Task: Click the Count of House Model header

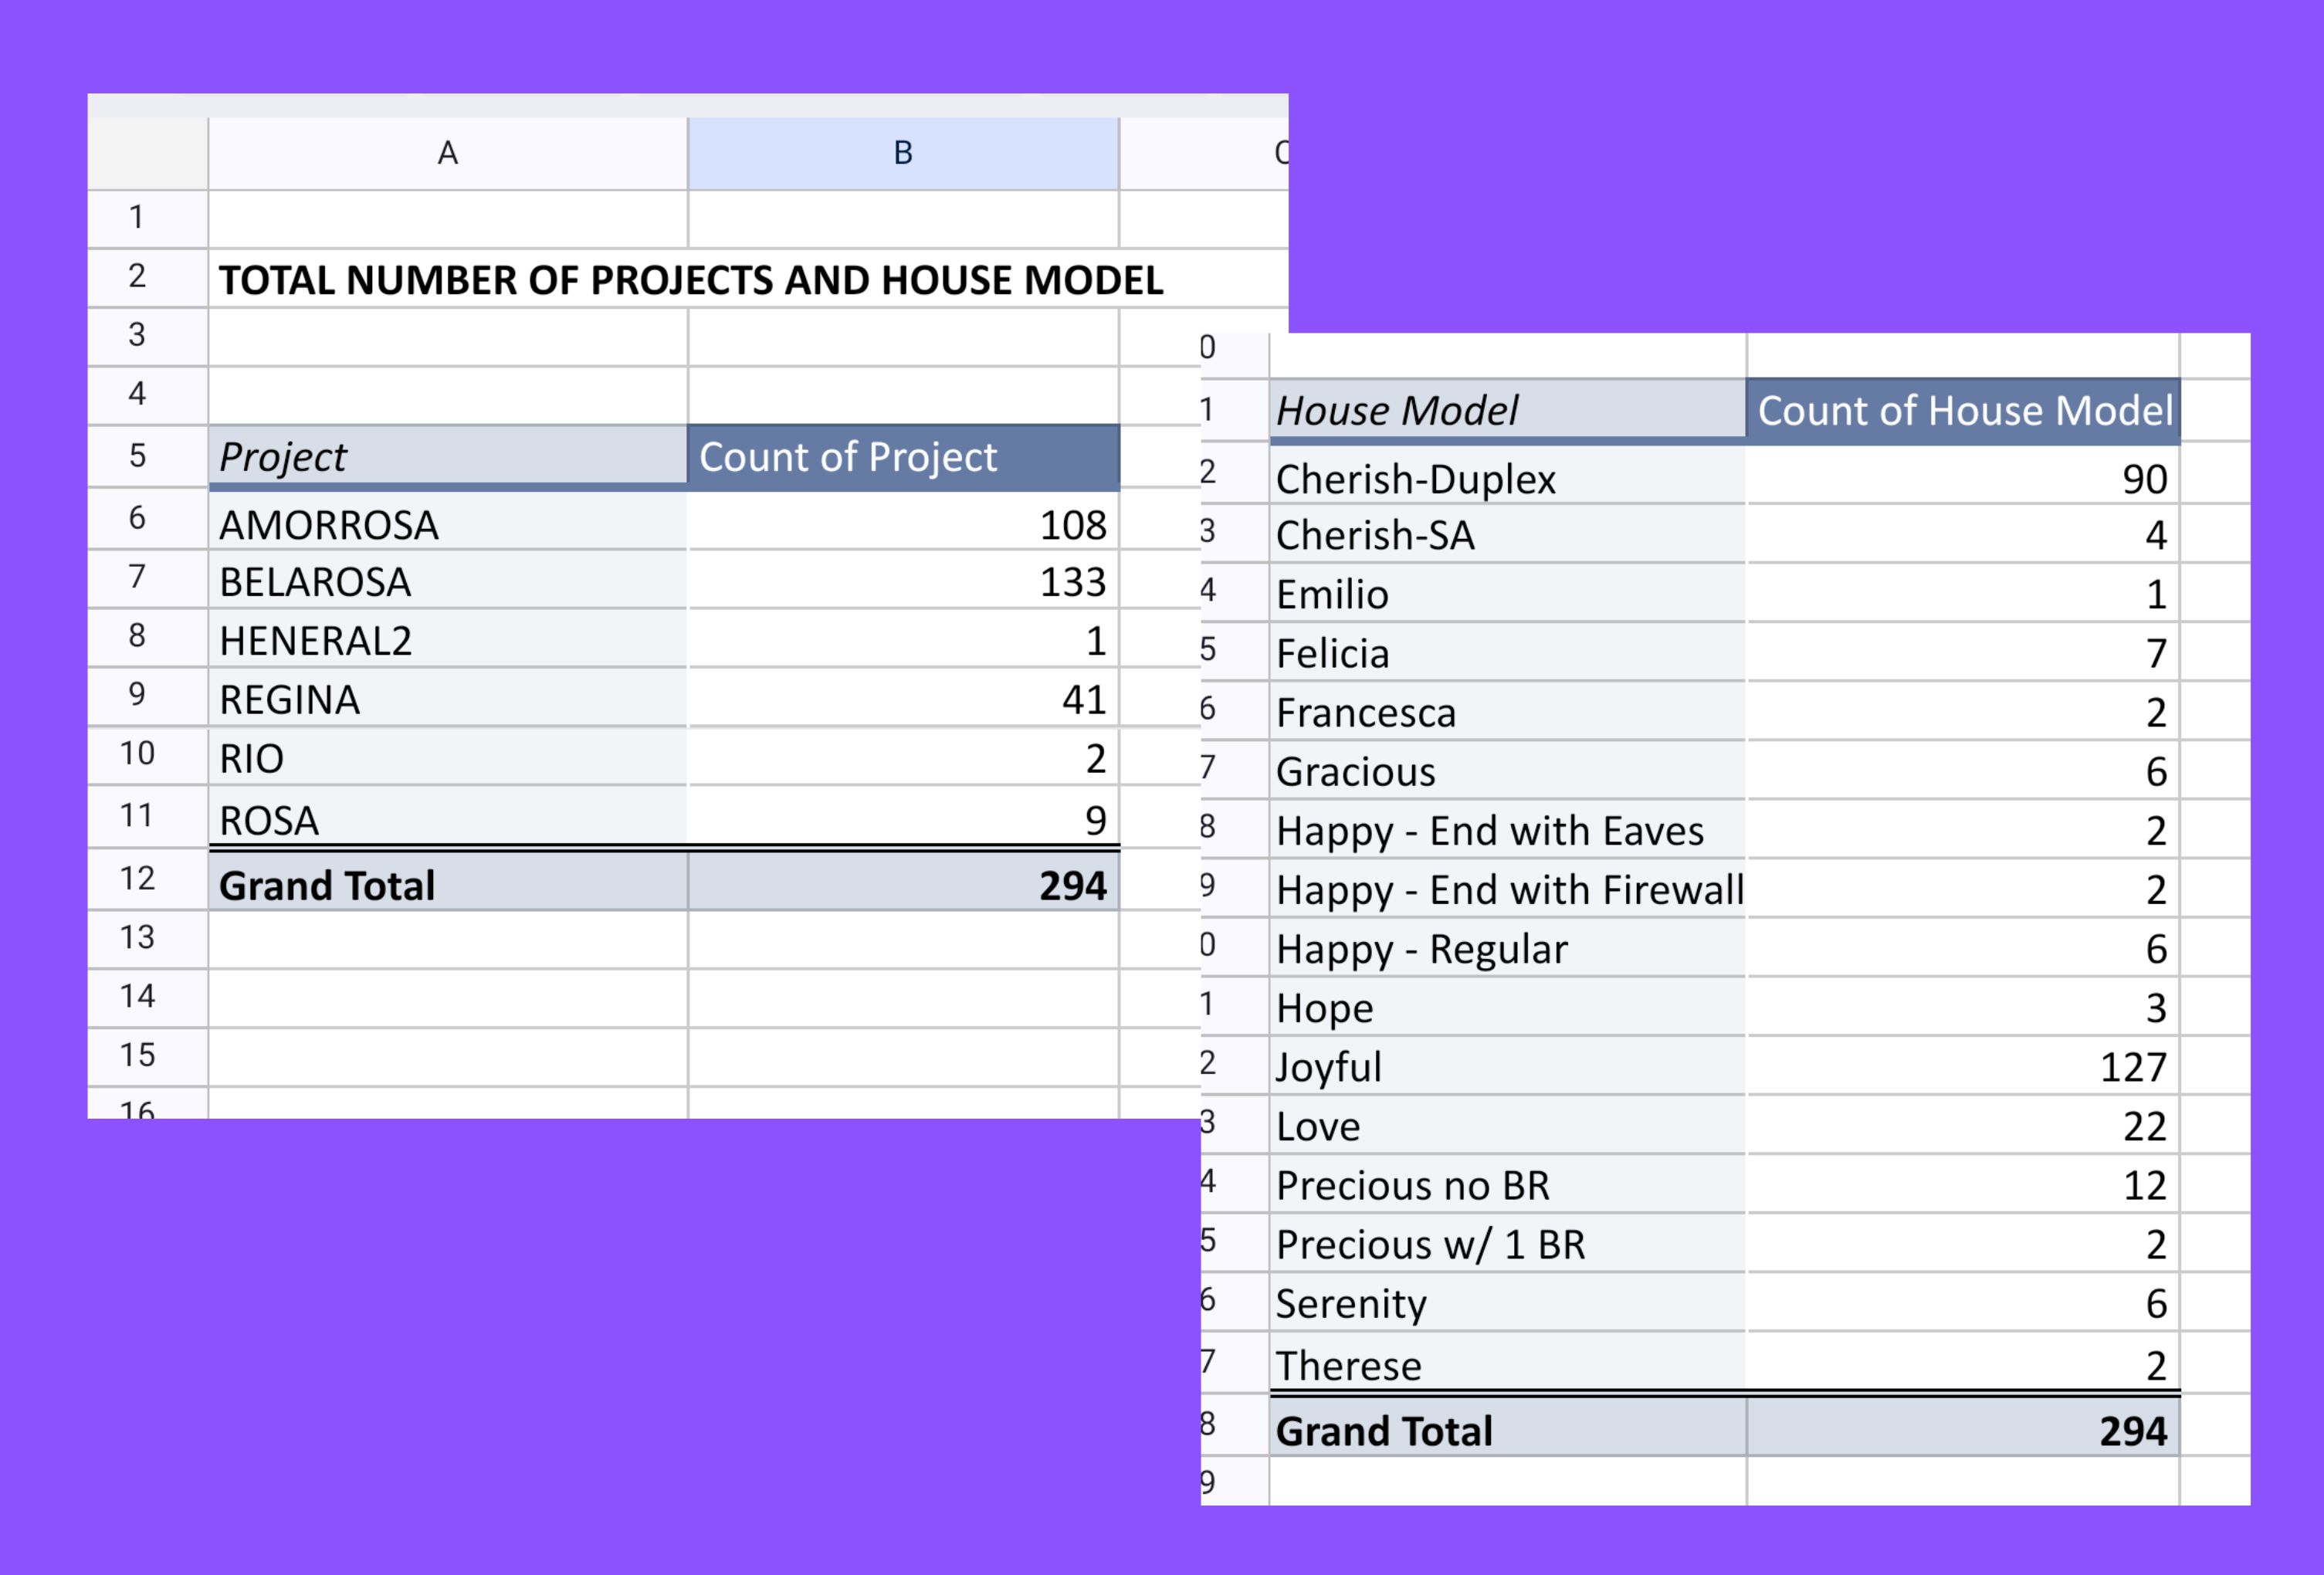Action: [1963, 411]
